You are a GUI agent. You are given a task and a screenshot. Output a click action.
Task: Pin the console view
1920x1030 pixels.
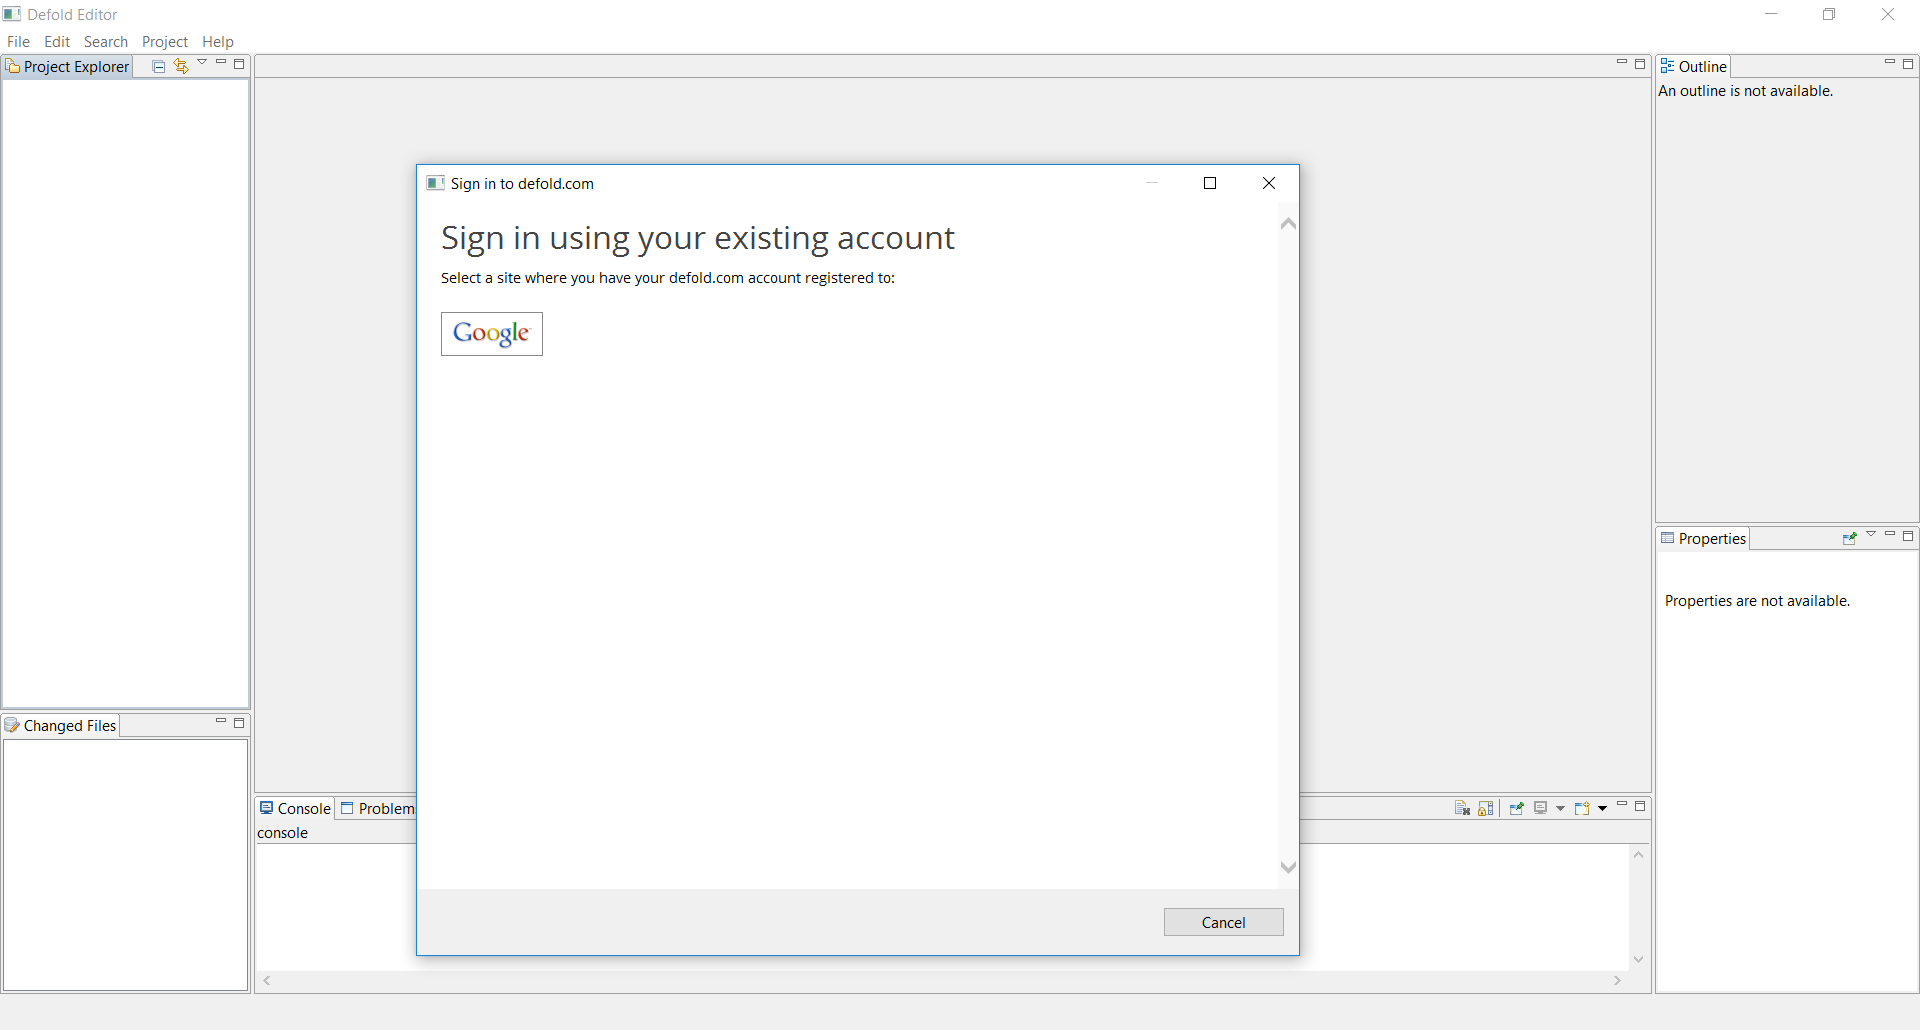point(1516,808)
